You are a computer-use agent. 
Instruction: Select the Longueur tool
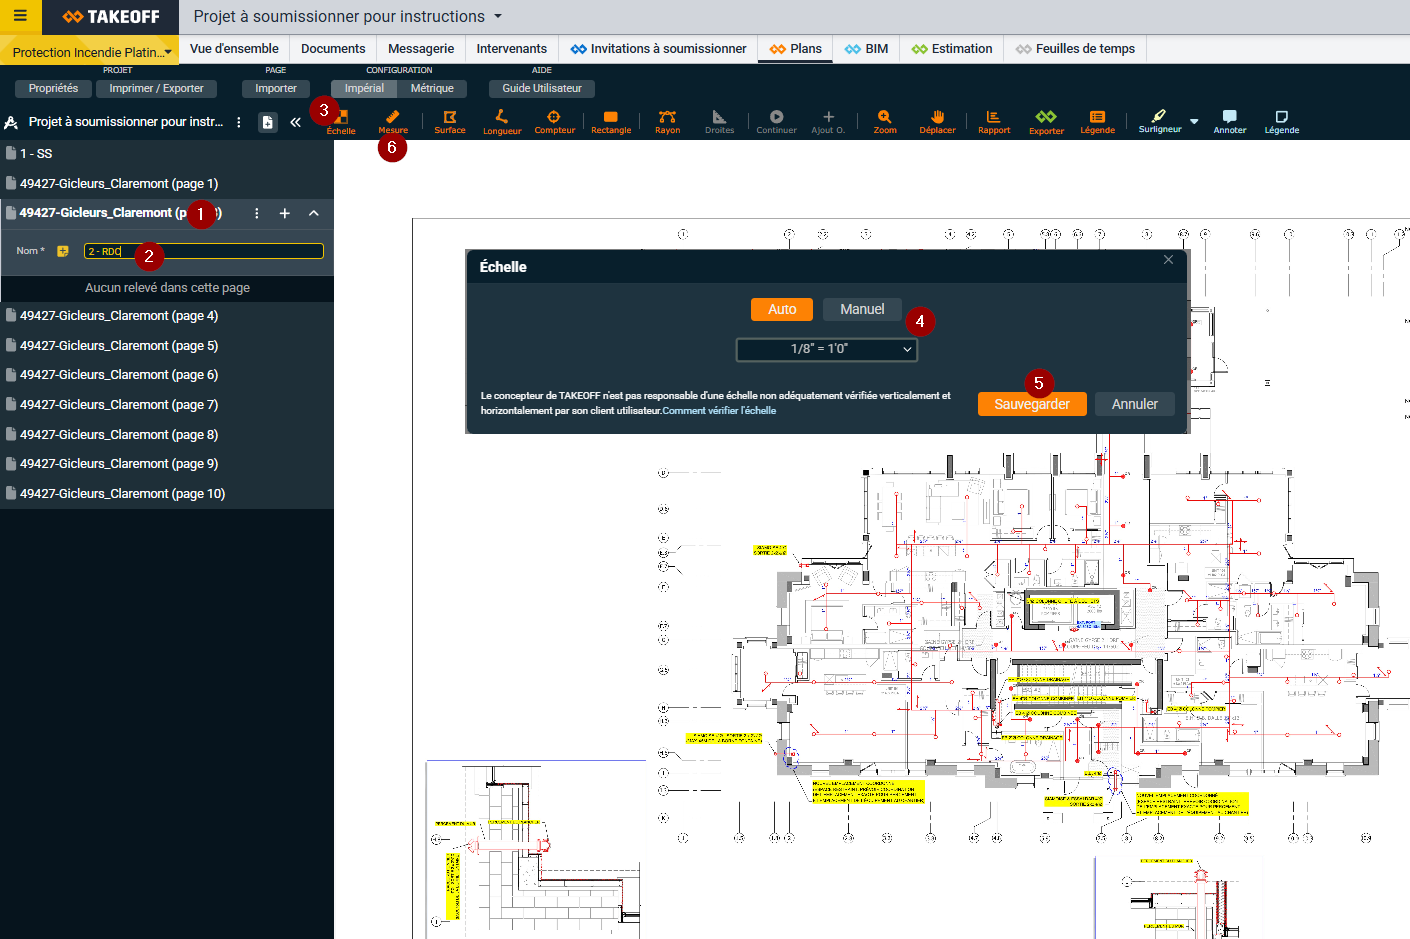[x=502, y=121]
